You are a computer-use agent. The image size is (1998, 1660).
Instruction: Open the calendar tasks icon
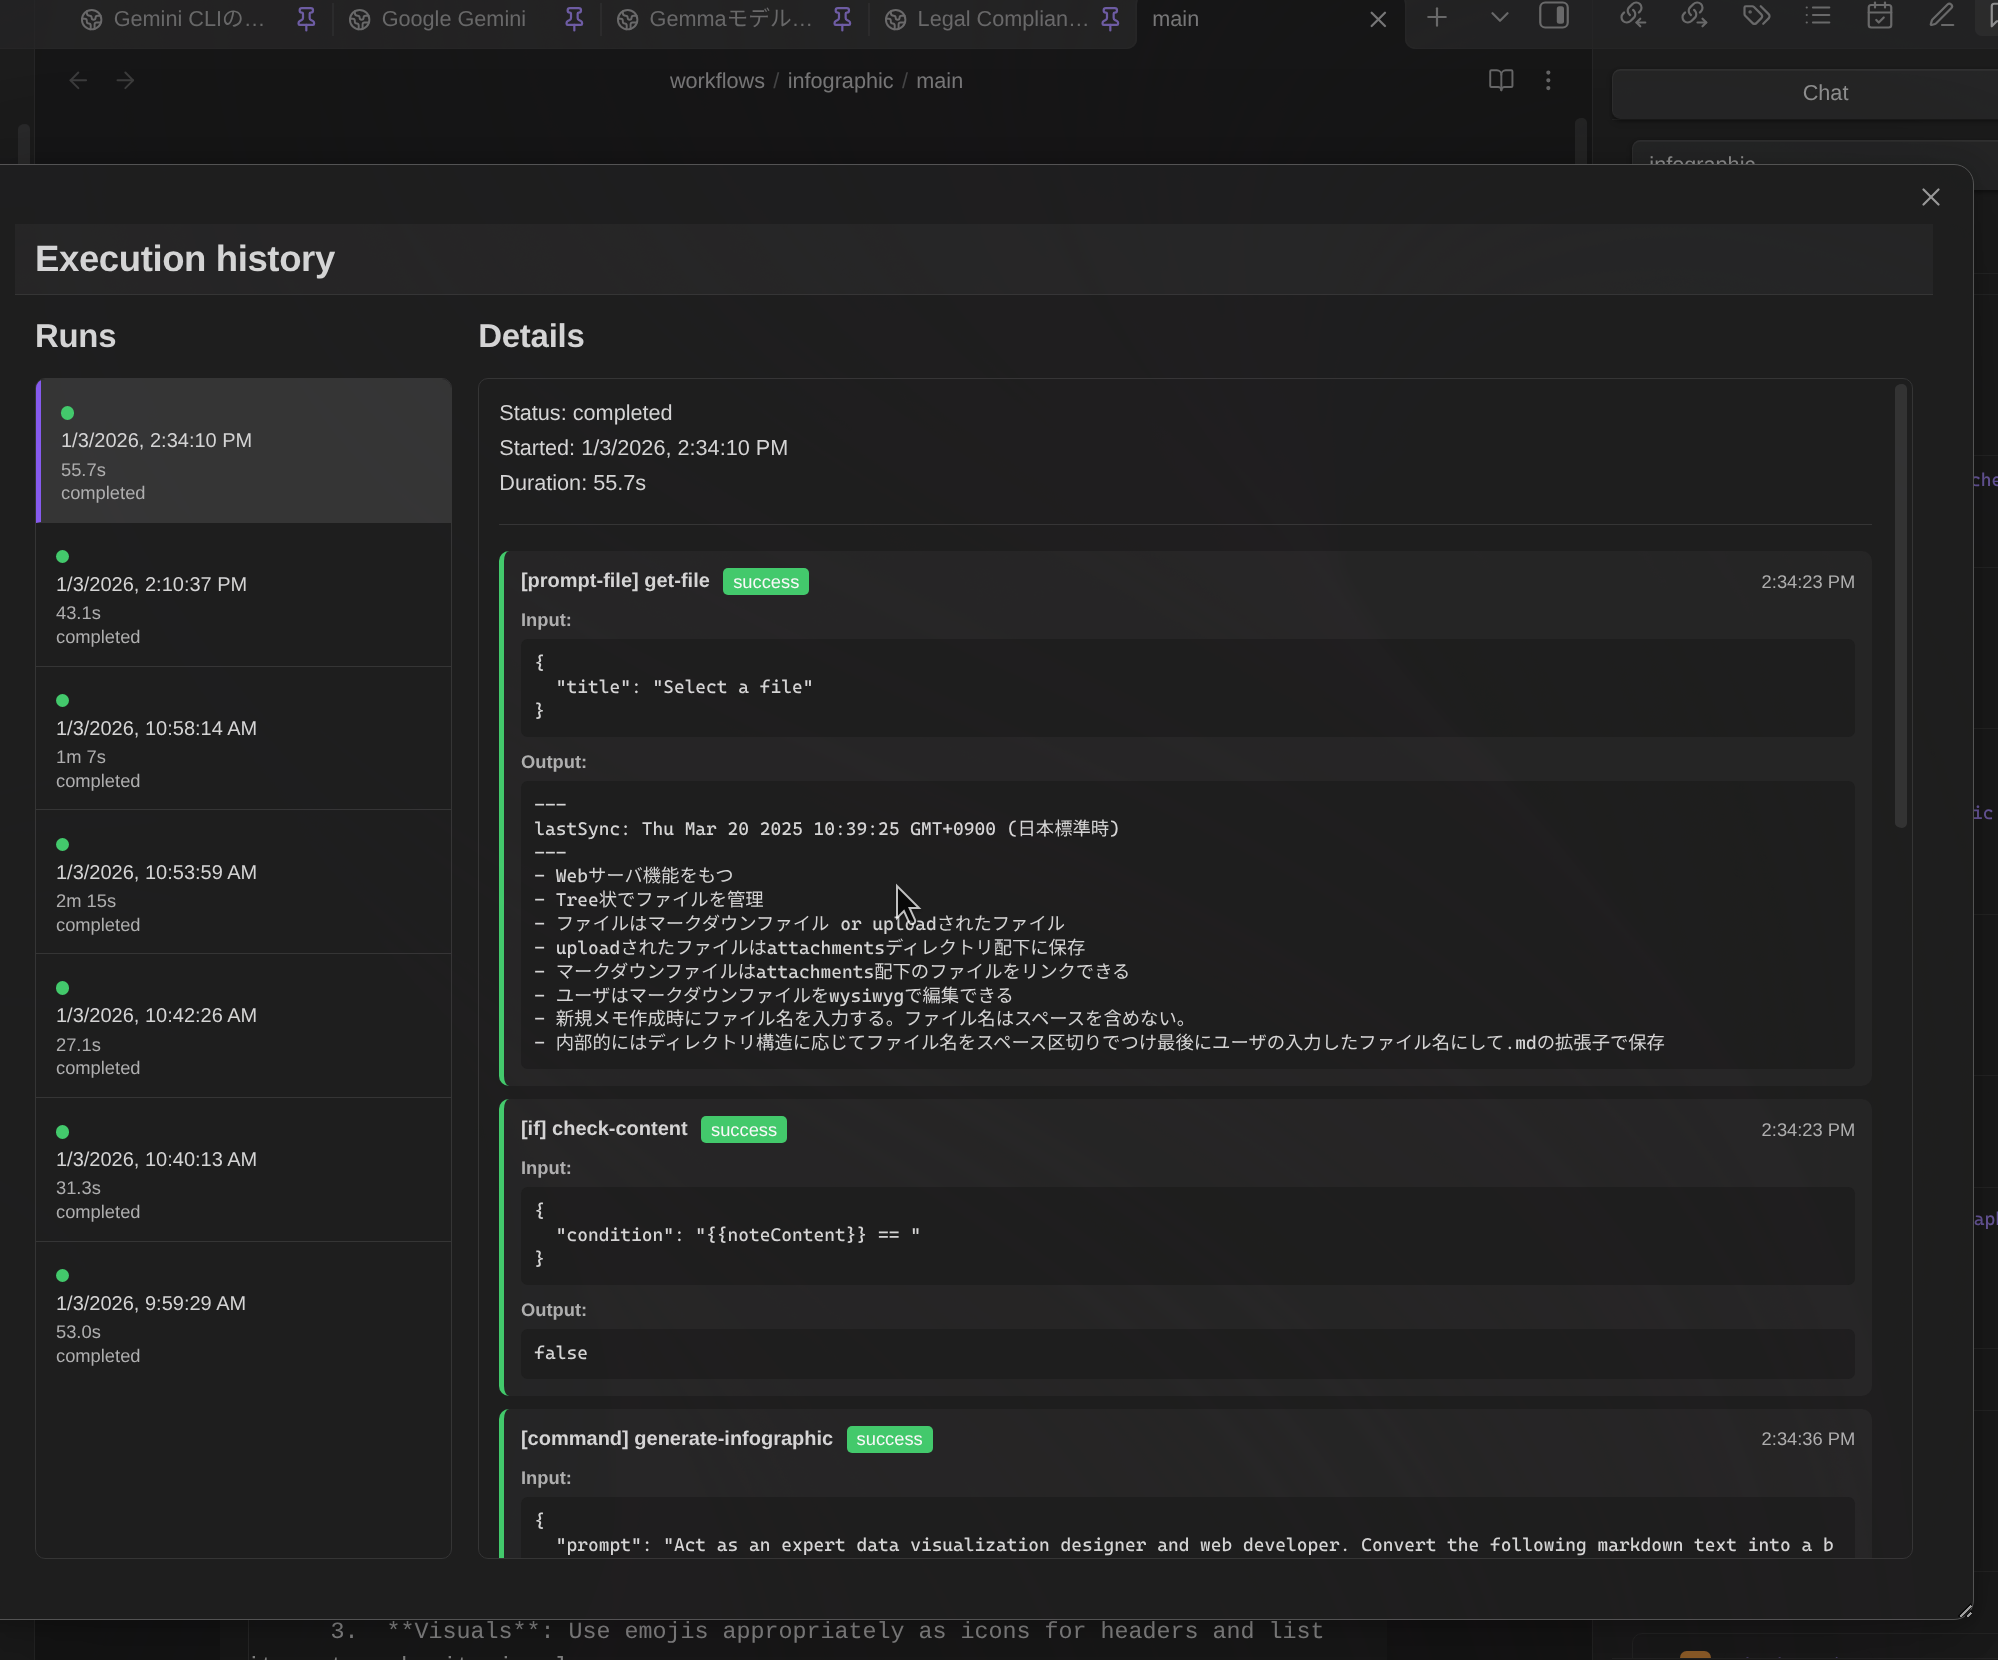1880,16
